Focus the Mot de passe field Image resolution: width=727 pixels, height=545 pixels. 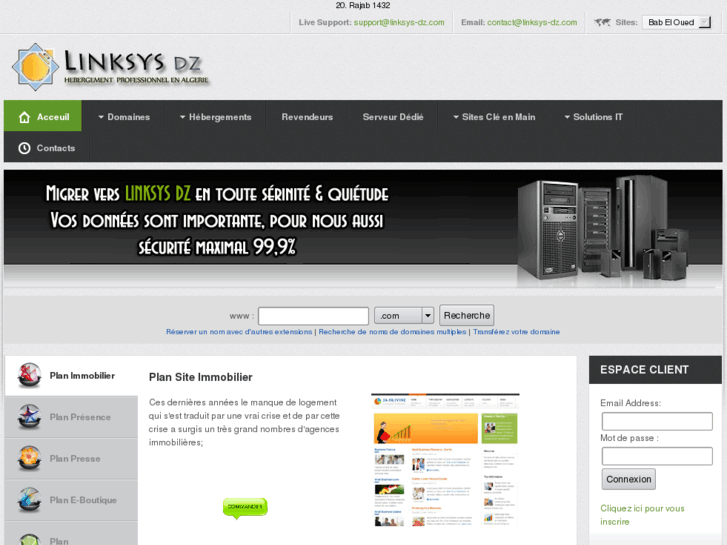[657, 456]
